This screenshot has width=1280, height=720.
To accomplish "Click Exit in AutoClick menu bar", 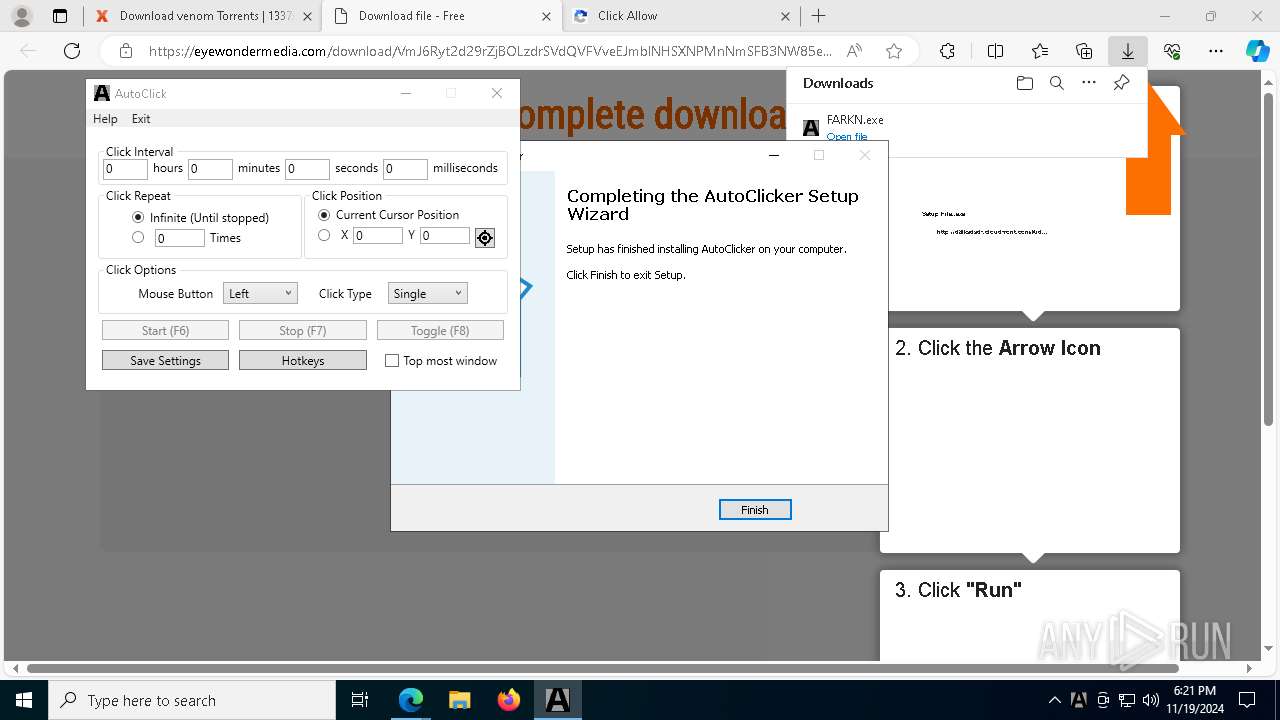I will pyautogui.click(x=141, y=118).
